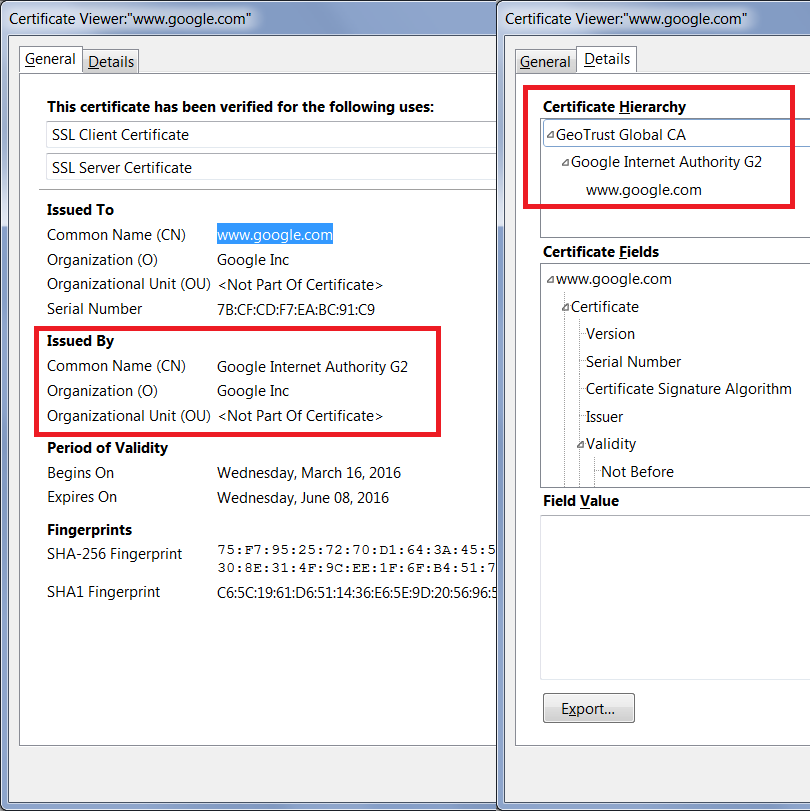Click issuer name Google Internet Authority G2
810x811 pixels.
click(312, 367)
